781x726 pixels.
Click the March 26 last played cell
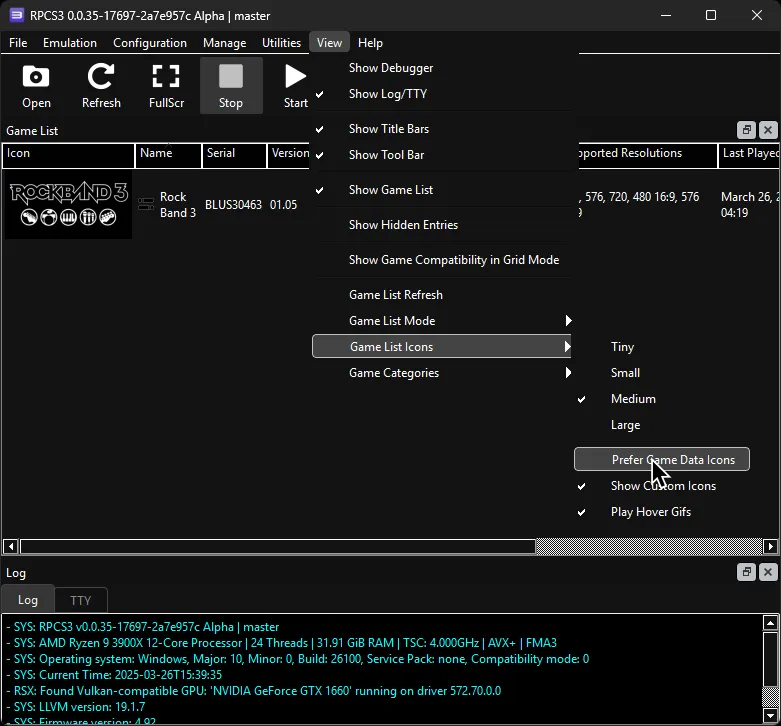(749, 205)
